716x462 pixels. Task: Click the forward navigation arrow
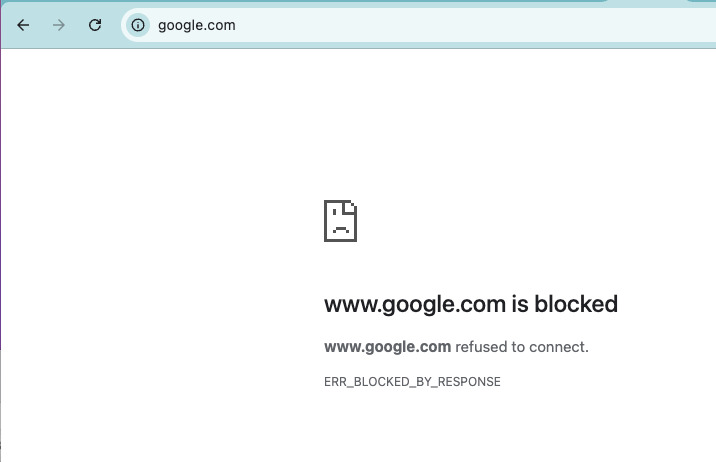59,25
